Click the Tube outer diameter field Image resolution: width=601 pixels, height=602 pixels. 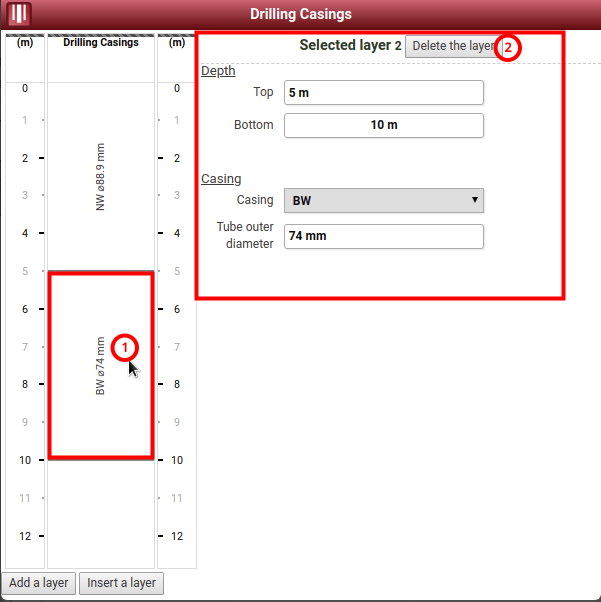coord(383,237)
